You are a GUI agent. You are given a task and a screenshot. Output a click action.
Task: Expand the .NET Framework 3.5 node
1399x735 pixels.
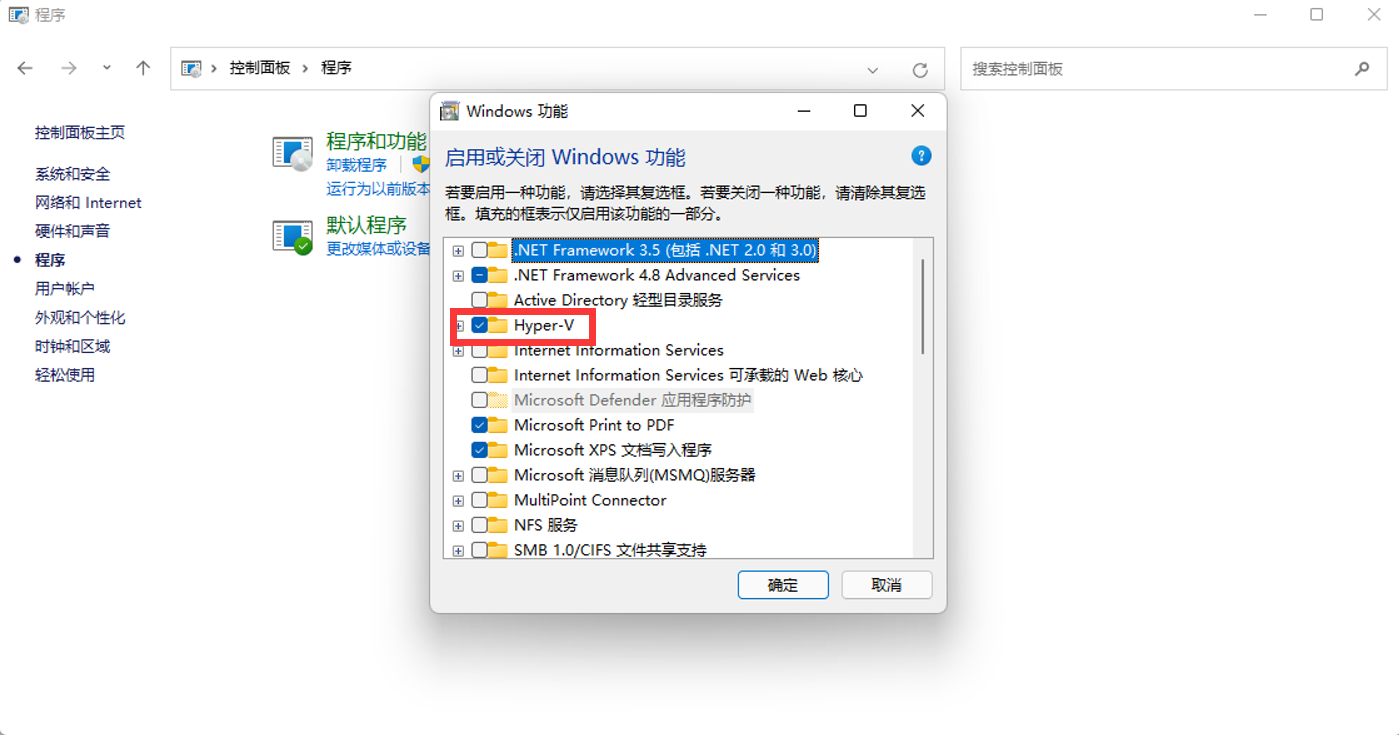point(458,250)
